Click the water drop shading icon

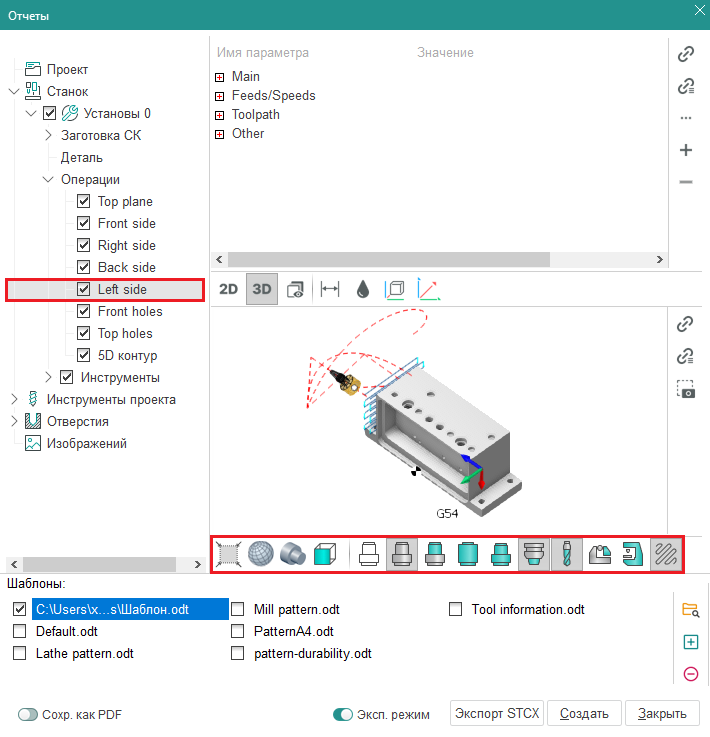point(362,289)
